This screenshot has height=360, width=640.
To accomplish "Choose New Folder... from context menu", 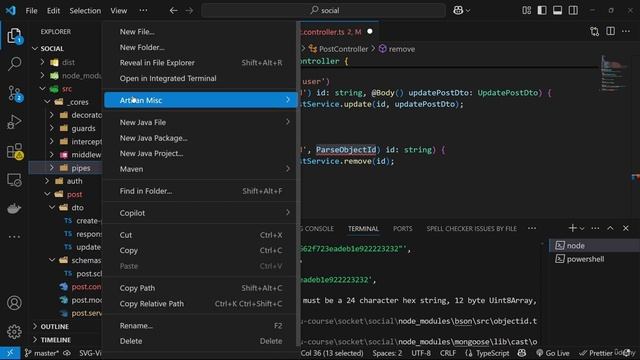I will tap(200, 47).
